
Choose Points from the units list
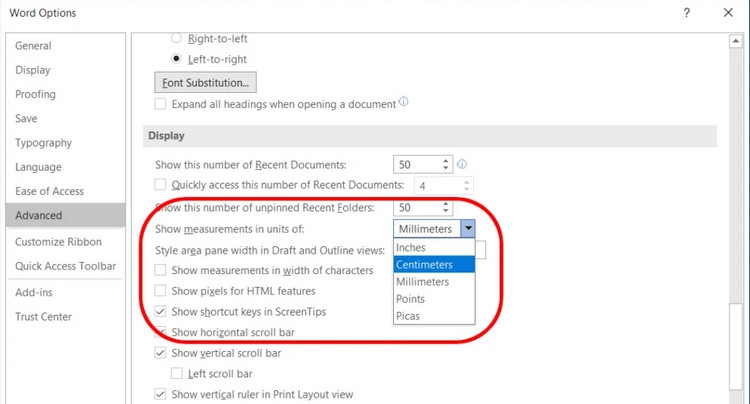click(x=434, y=299)
